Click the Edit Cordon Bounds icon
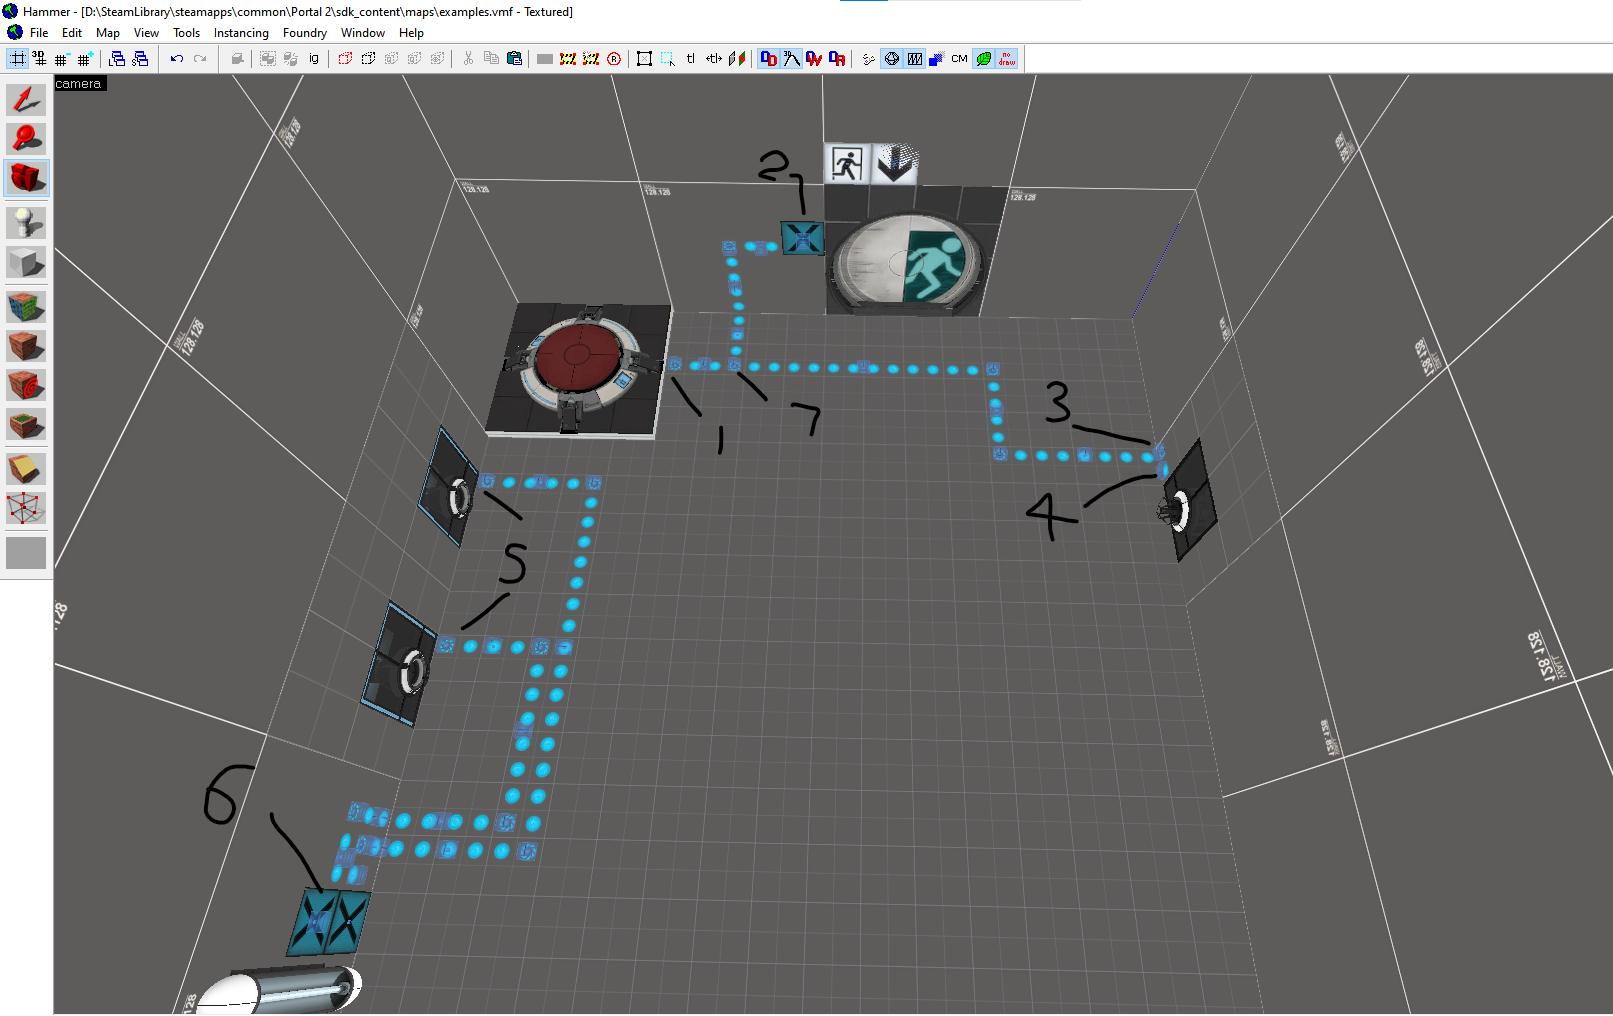The height and width of the screenshot is (1016, 1613). (x=591, y=59)
